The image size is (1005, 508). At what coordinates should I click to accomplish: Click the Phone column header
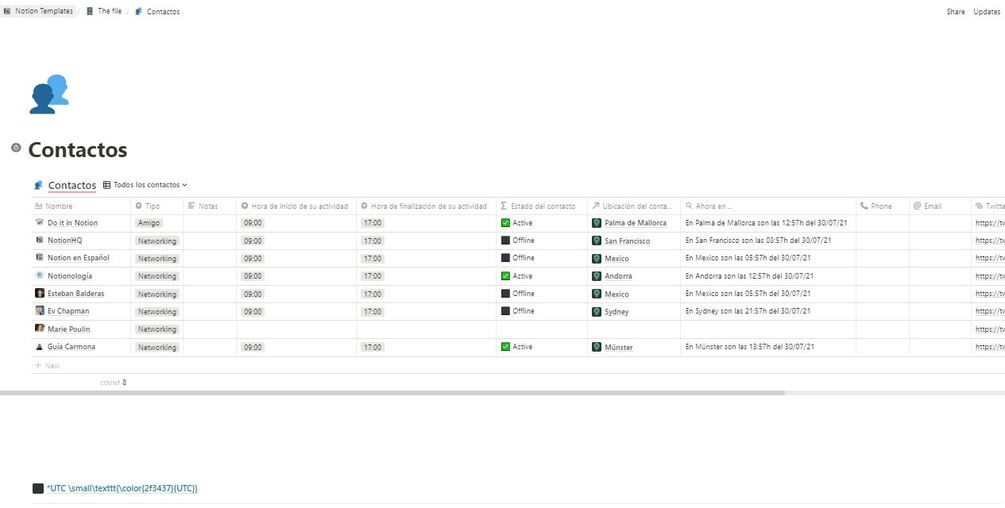pos(883,206)
